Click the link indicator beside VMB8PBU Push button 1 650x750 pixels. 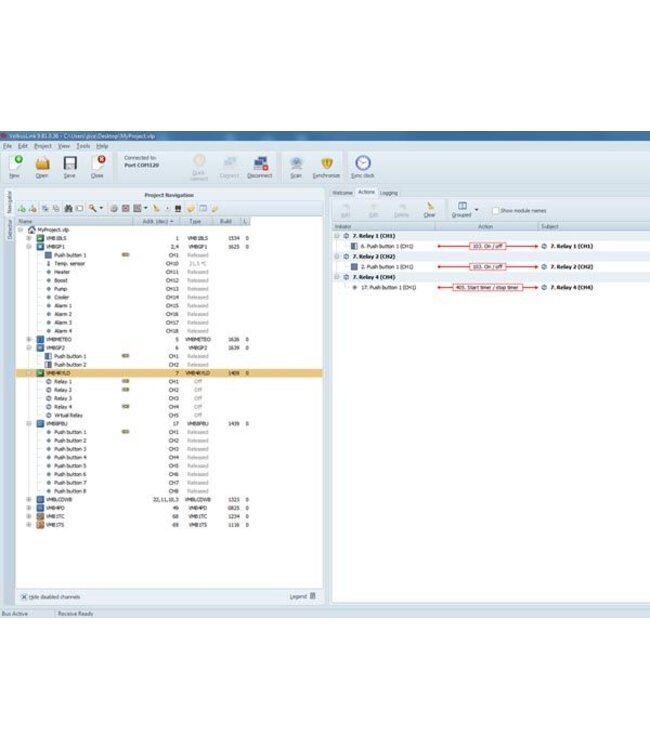click(125, 432)
